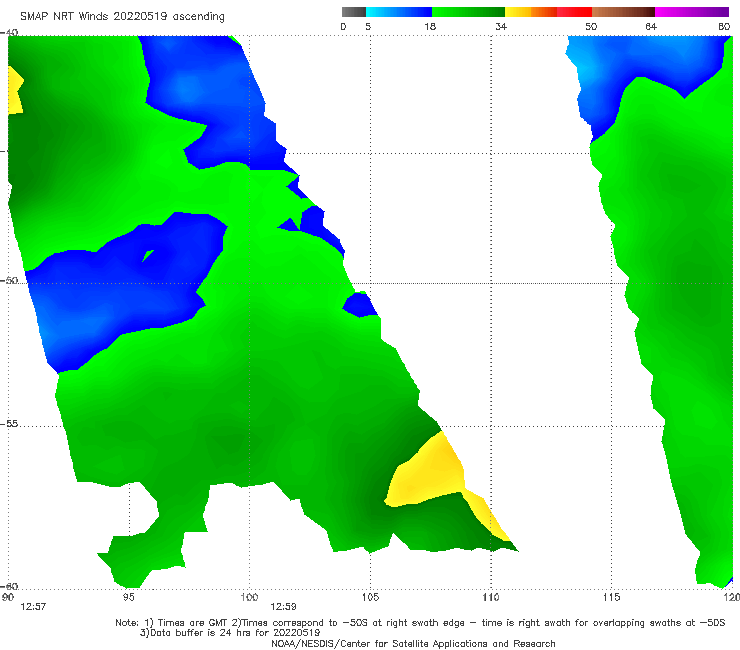Click the swath time label 12:57
Screen dimensions: 740x650
pyautogui.click(x=33, y=607)
